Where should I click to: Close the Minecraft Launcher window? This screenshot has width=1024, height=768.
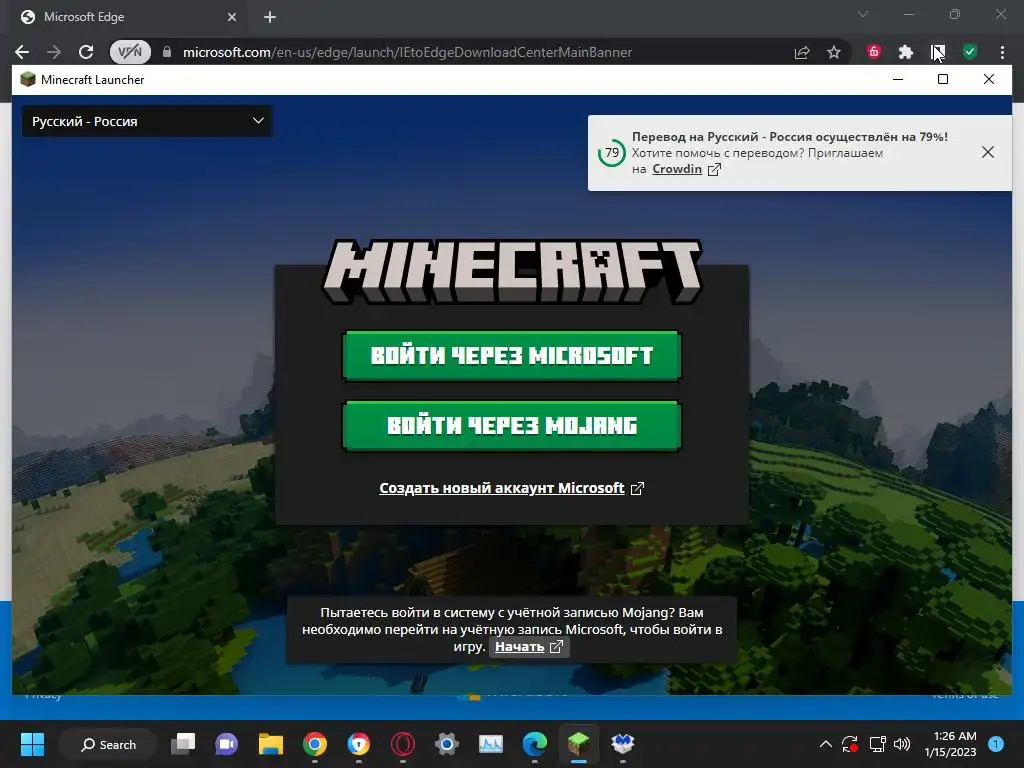tap(989, 80)
